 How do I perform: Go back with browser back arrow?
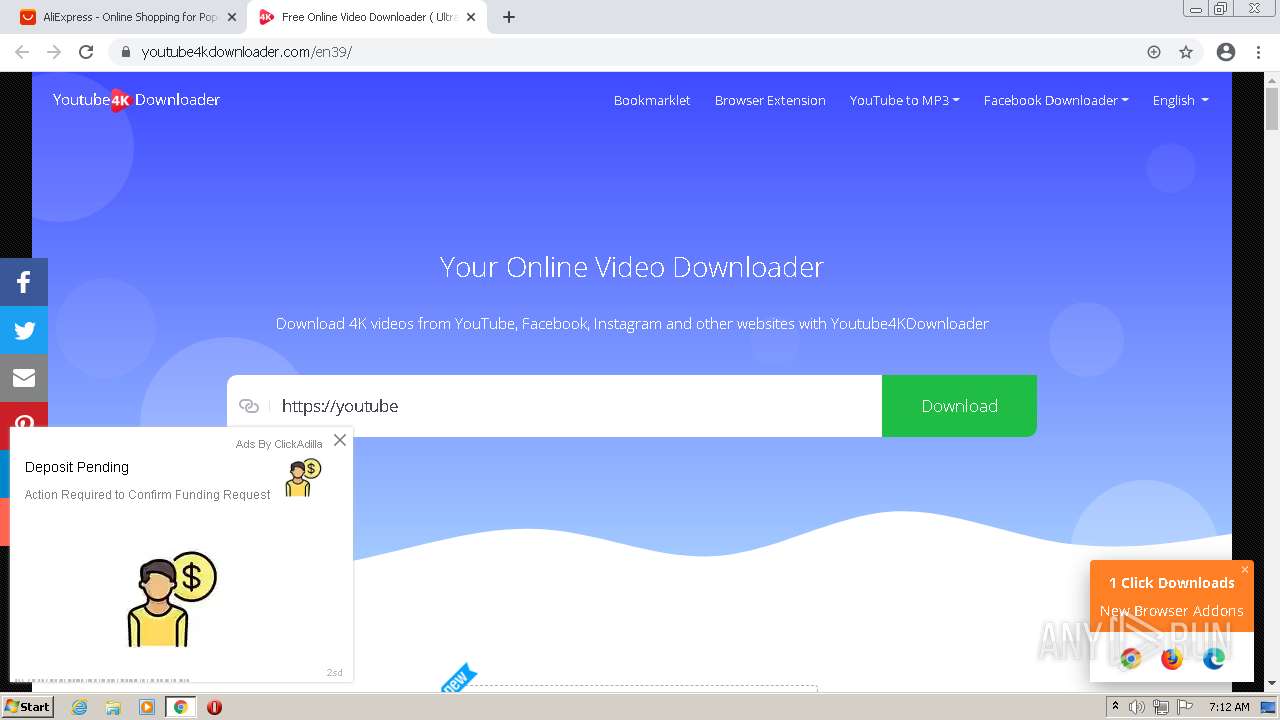click(22, 52)
